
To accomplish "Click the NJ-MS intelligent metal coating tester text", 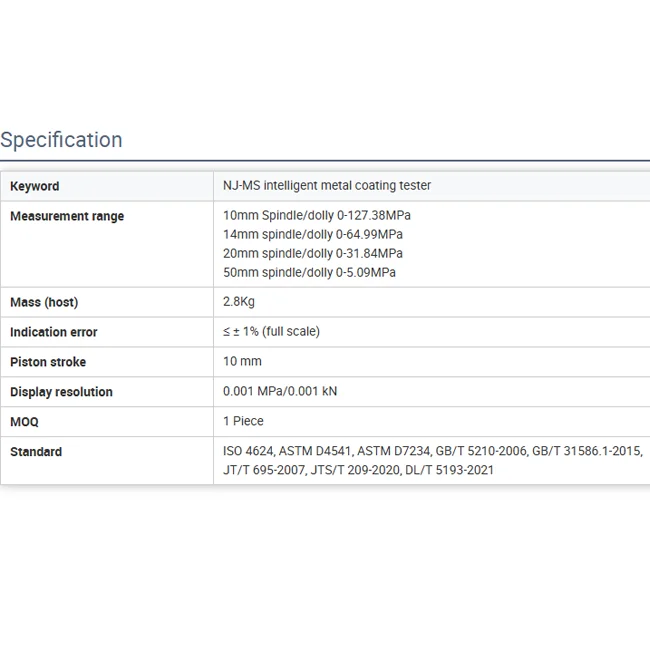I will 327,186.
